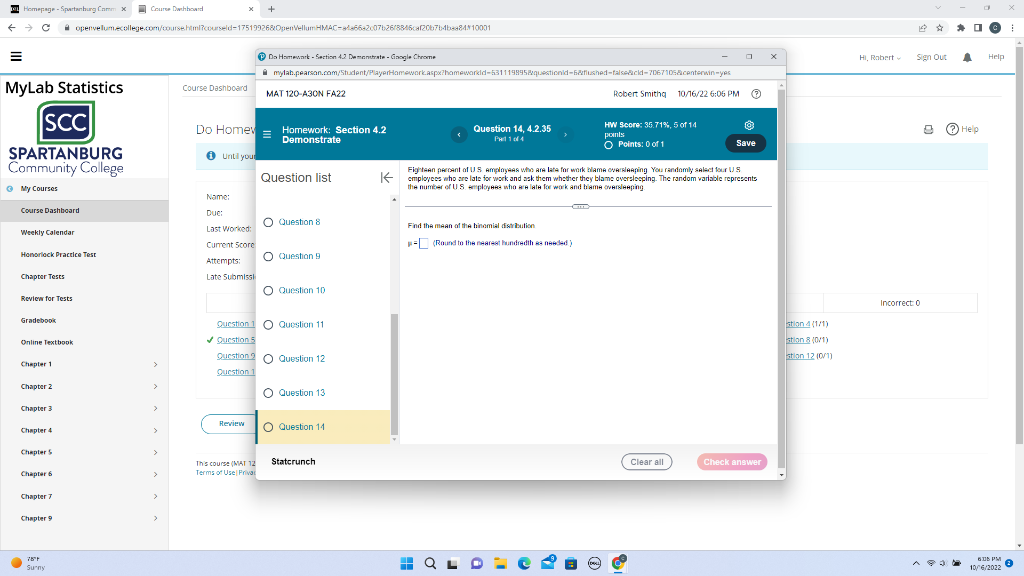Open the Windows Start menu
Viewport: 1024px width, 576px height.
pyautogui.click(x=406, y=563)
